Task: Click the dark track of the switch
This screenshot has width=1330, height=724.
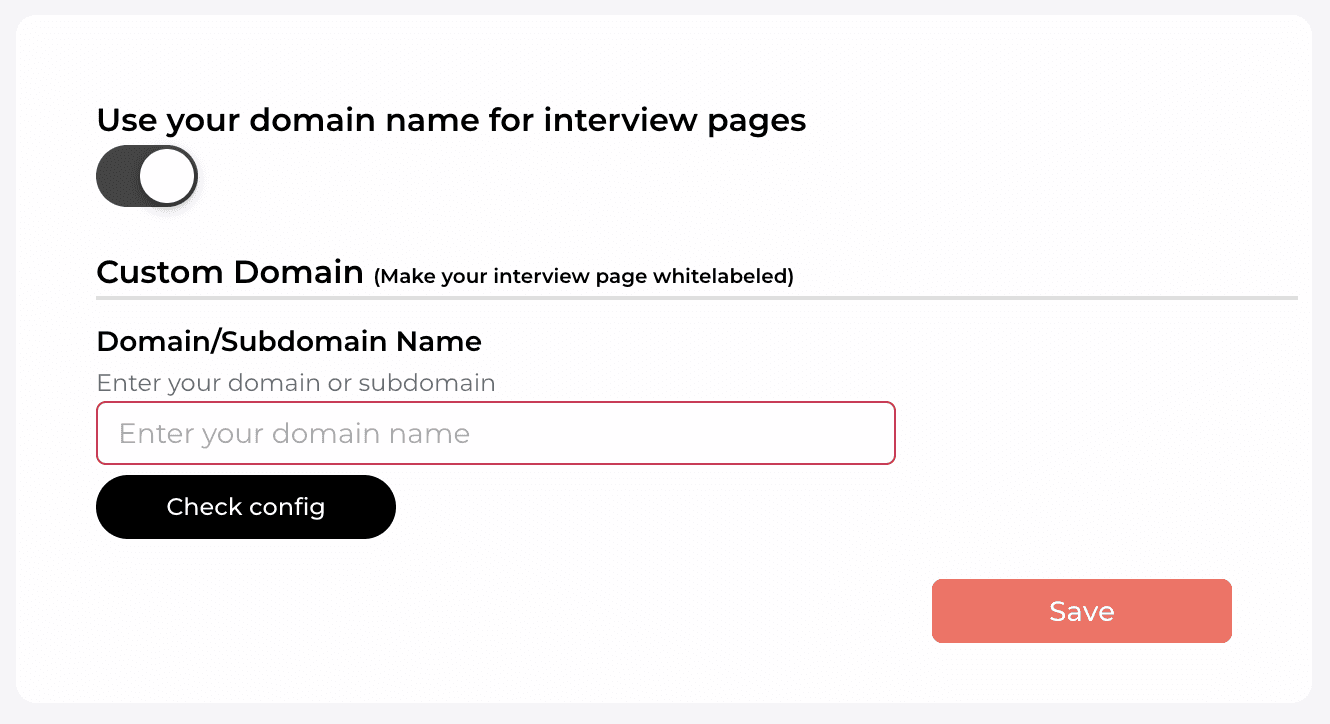Action: [117, 177]
